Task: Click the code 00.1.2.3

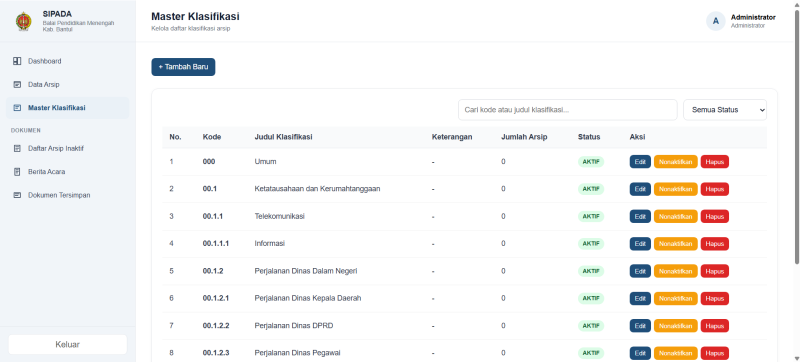Action: (215, 353)
